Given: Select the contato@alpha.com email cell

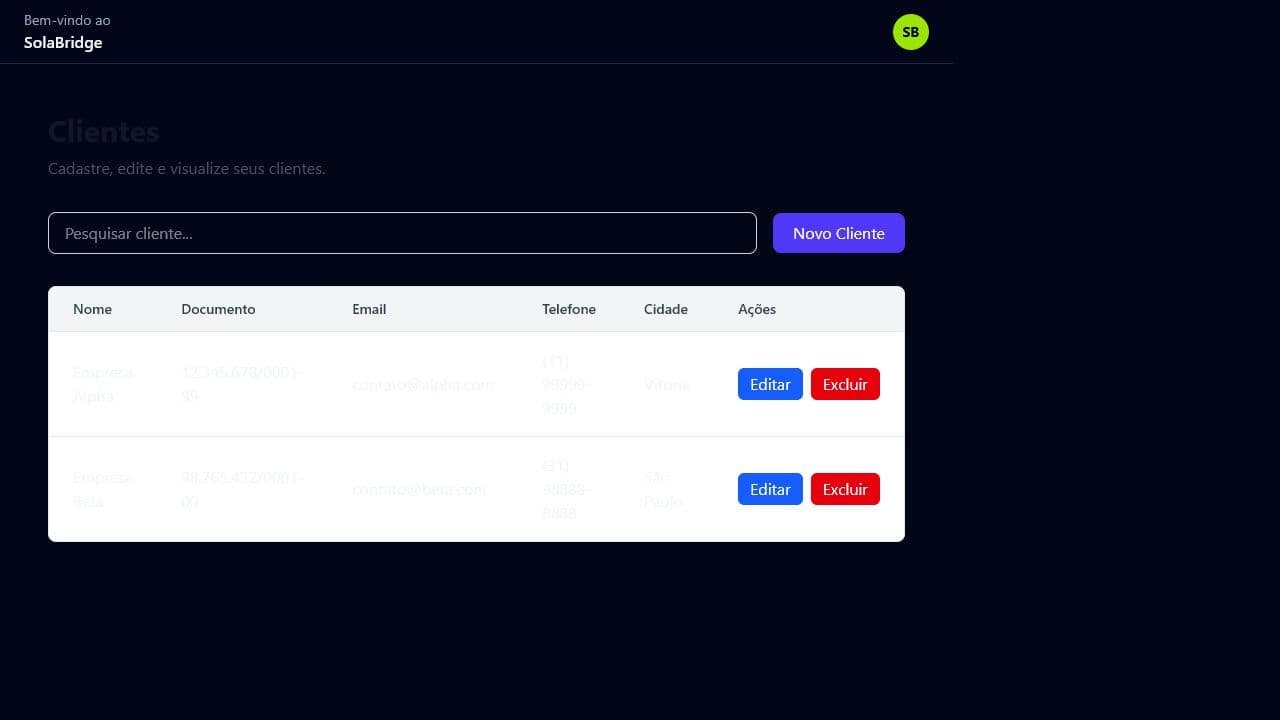Looking at the screenshot, I should click(423, 384).
